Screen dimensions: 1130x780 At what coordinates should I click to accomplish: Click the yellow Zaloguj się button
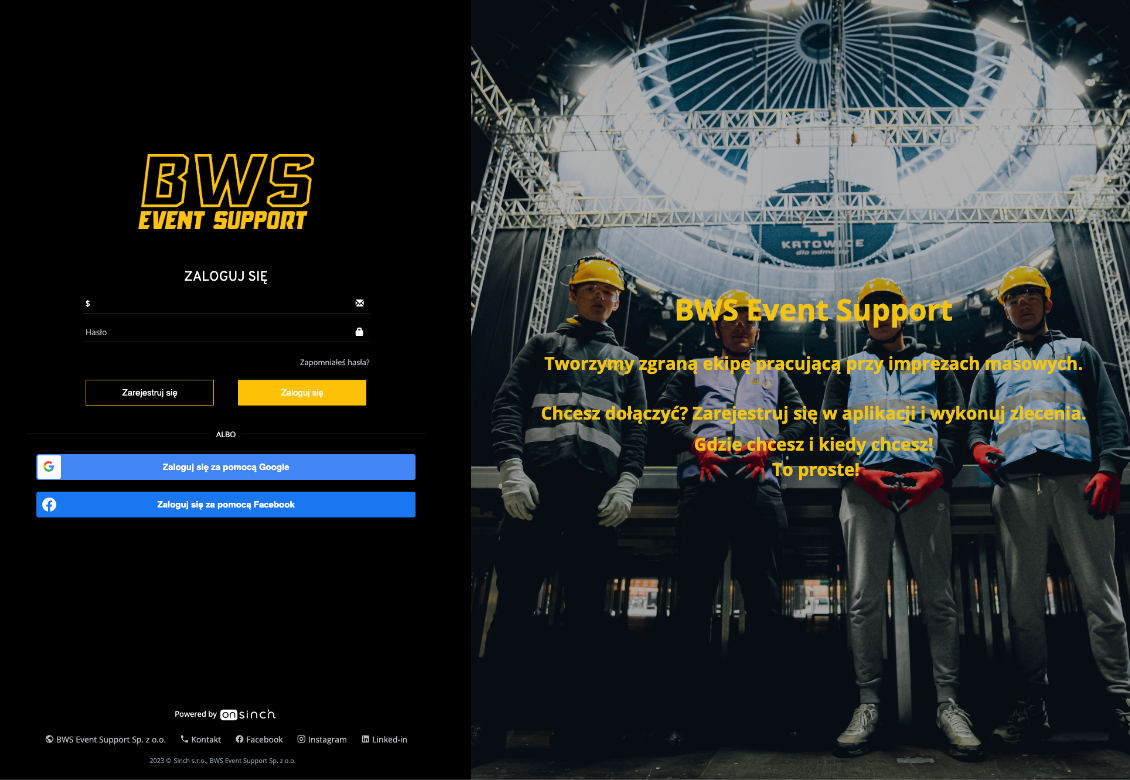click(302, 393)
